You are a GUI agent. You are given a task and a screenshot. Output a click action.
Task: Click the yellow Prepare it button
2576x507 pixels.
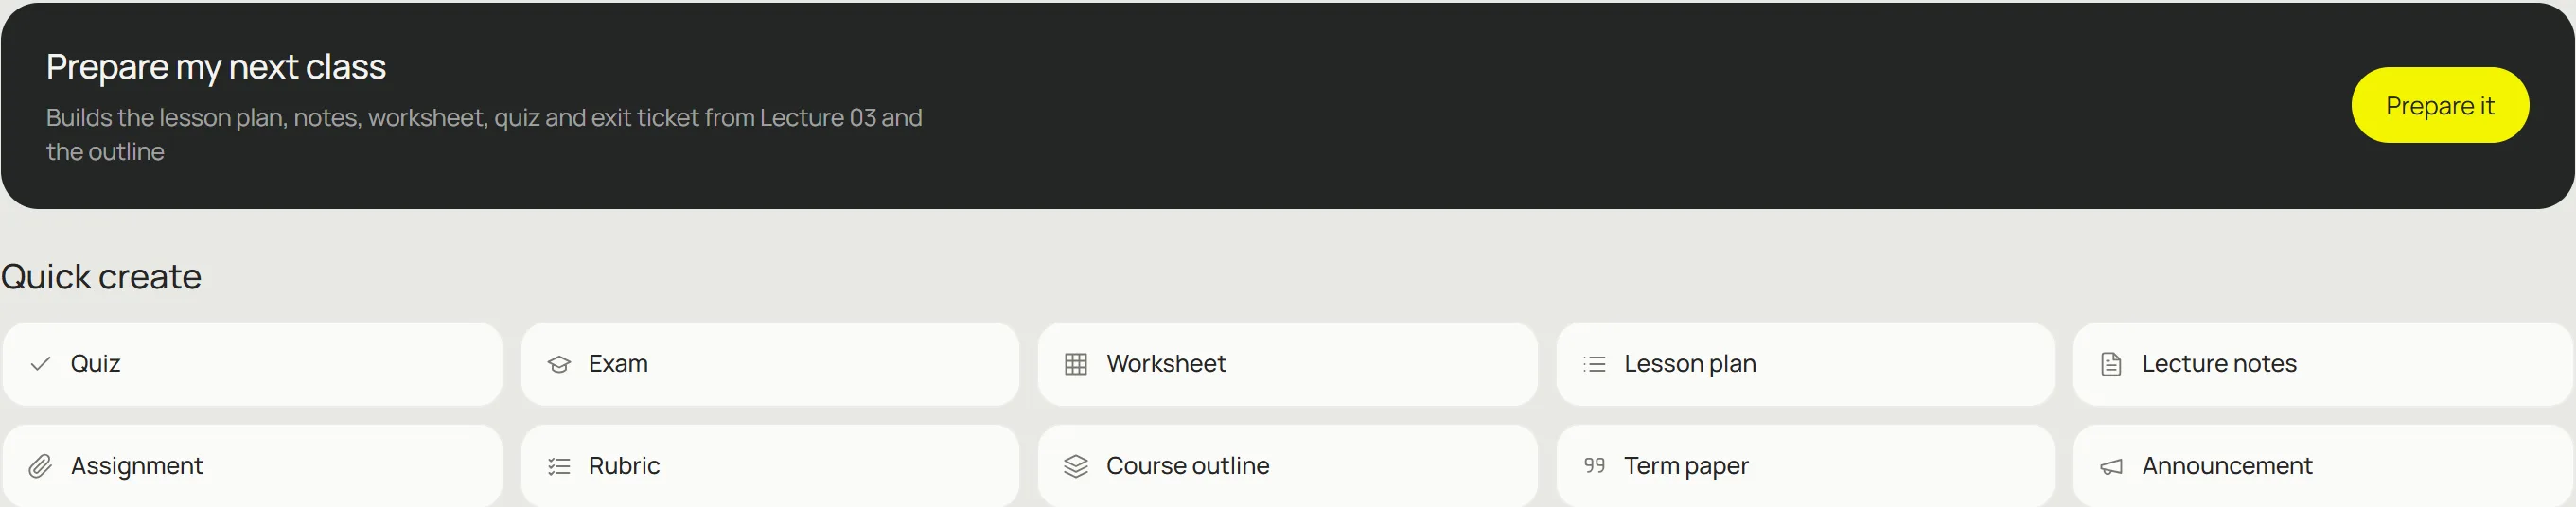tap(2439, 105)
